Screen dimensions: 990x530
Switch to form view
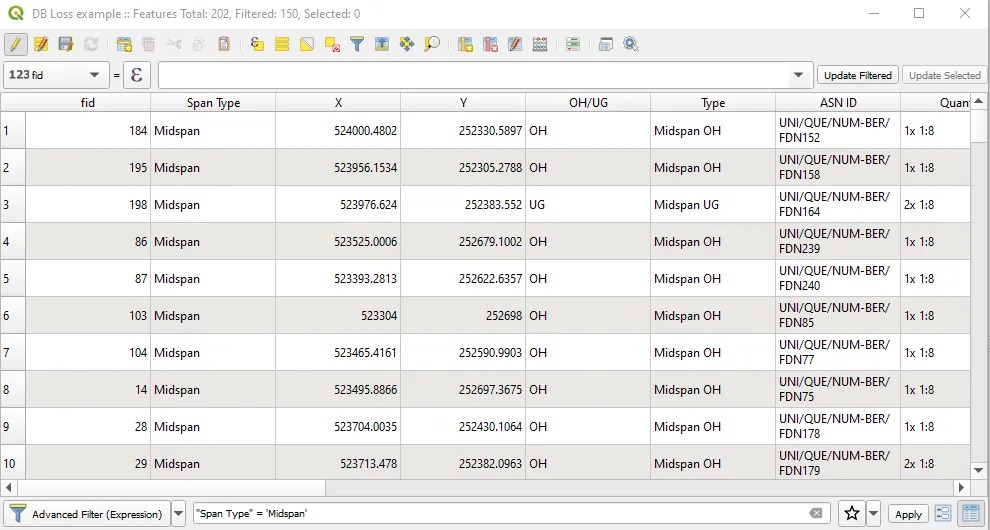coord(943,513)
